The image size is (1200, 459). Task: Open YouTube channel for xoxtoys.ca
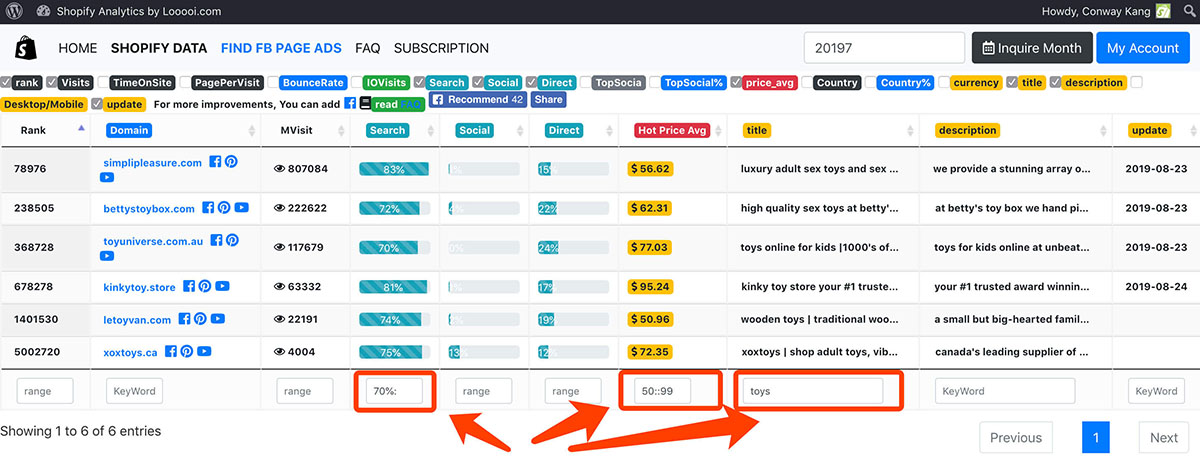point(204,352)
